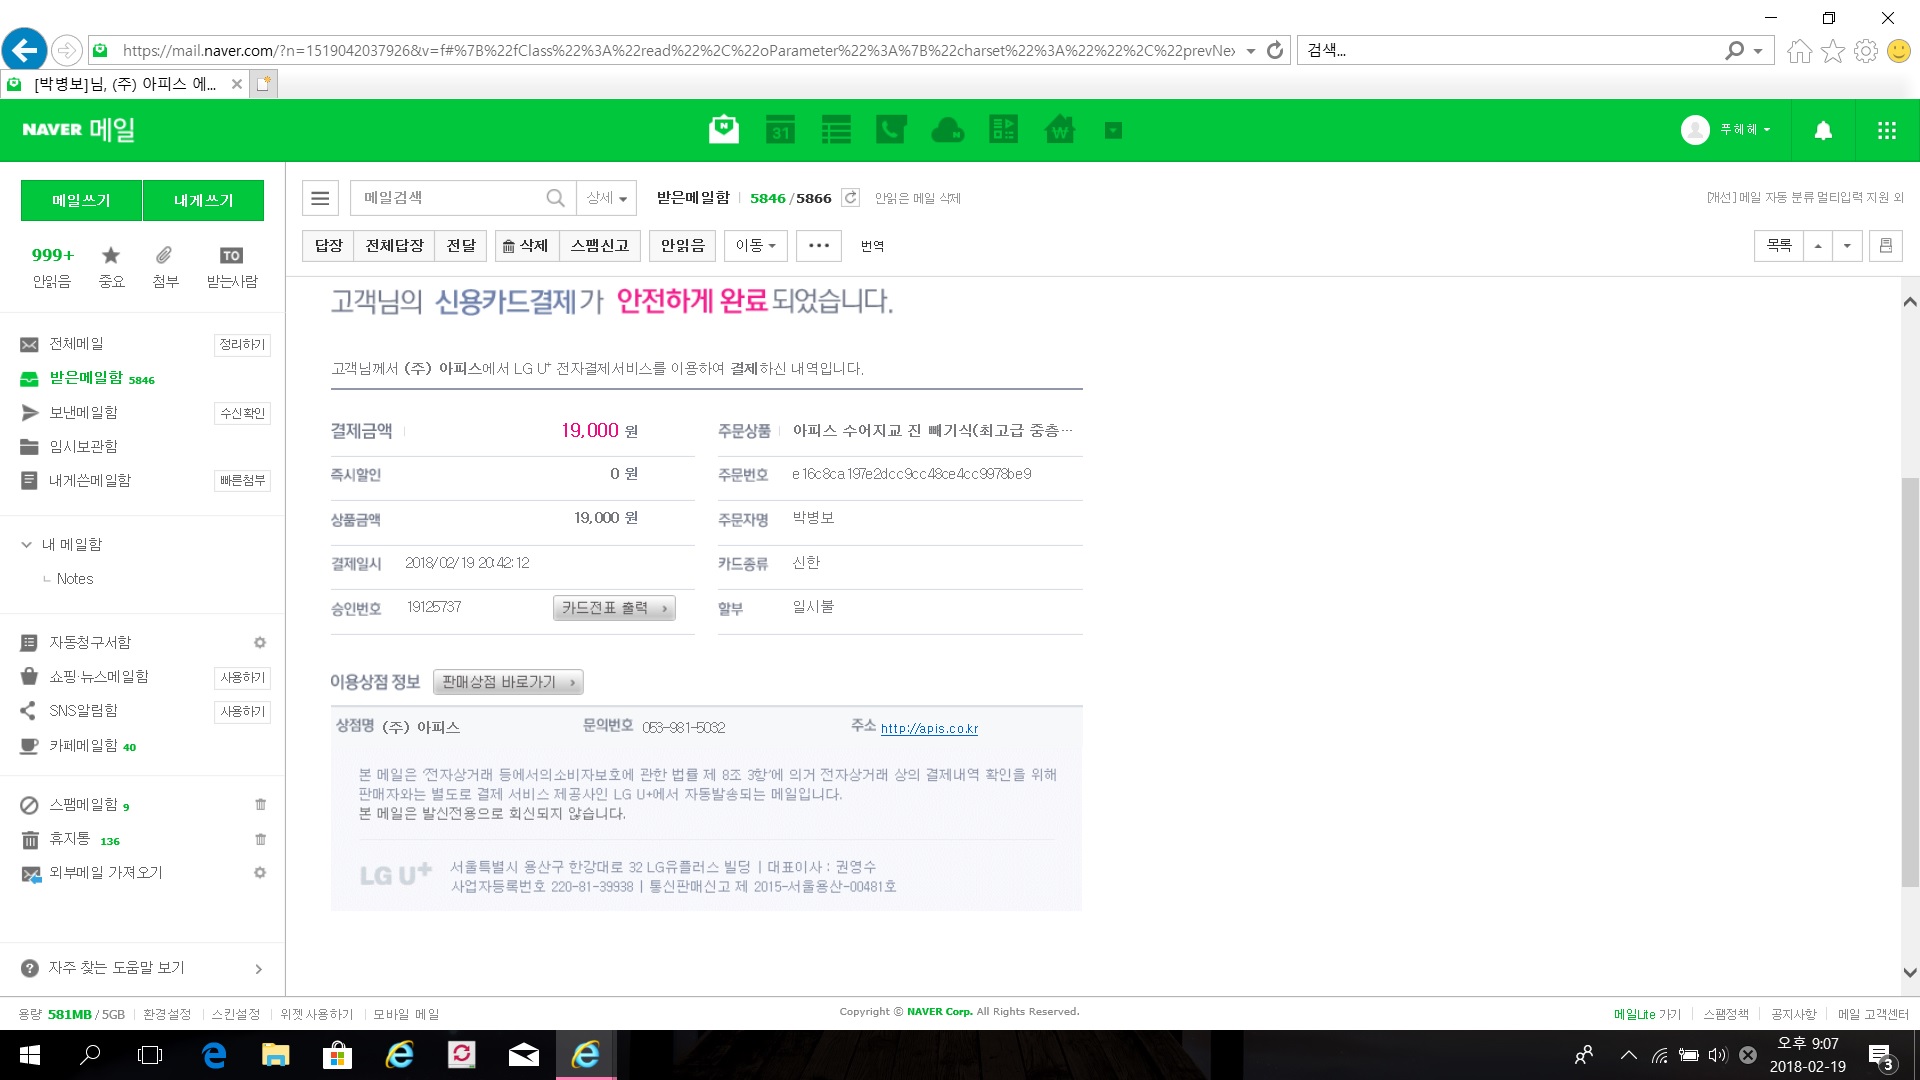Open the 상세 detailed search dropdown
The image size is (1920, 1080).
pos(606,198)
